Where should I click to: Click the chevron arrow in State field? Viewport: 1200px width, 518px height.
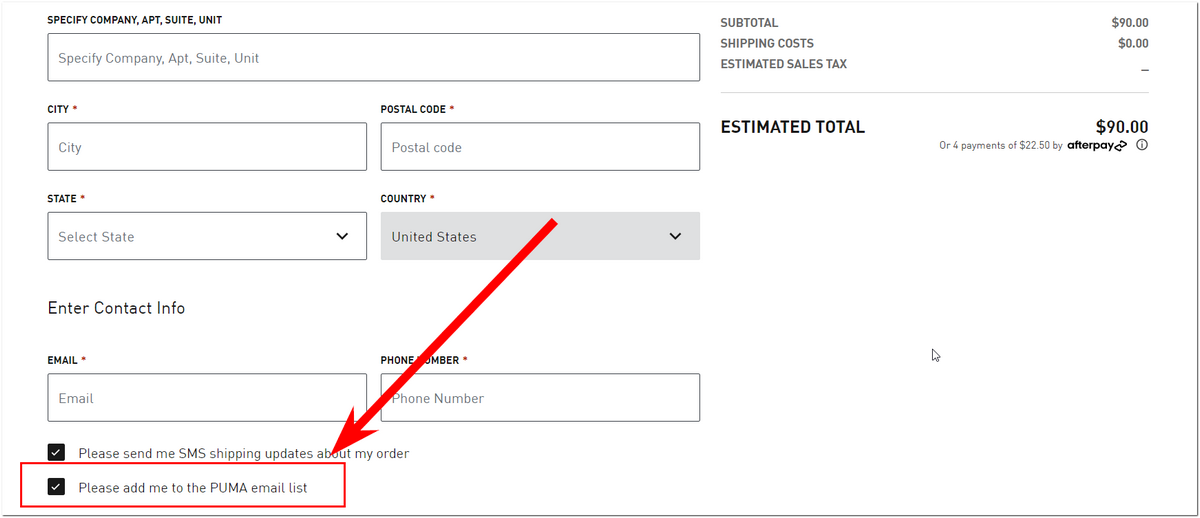[342, 237]
